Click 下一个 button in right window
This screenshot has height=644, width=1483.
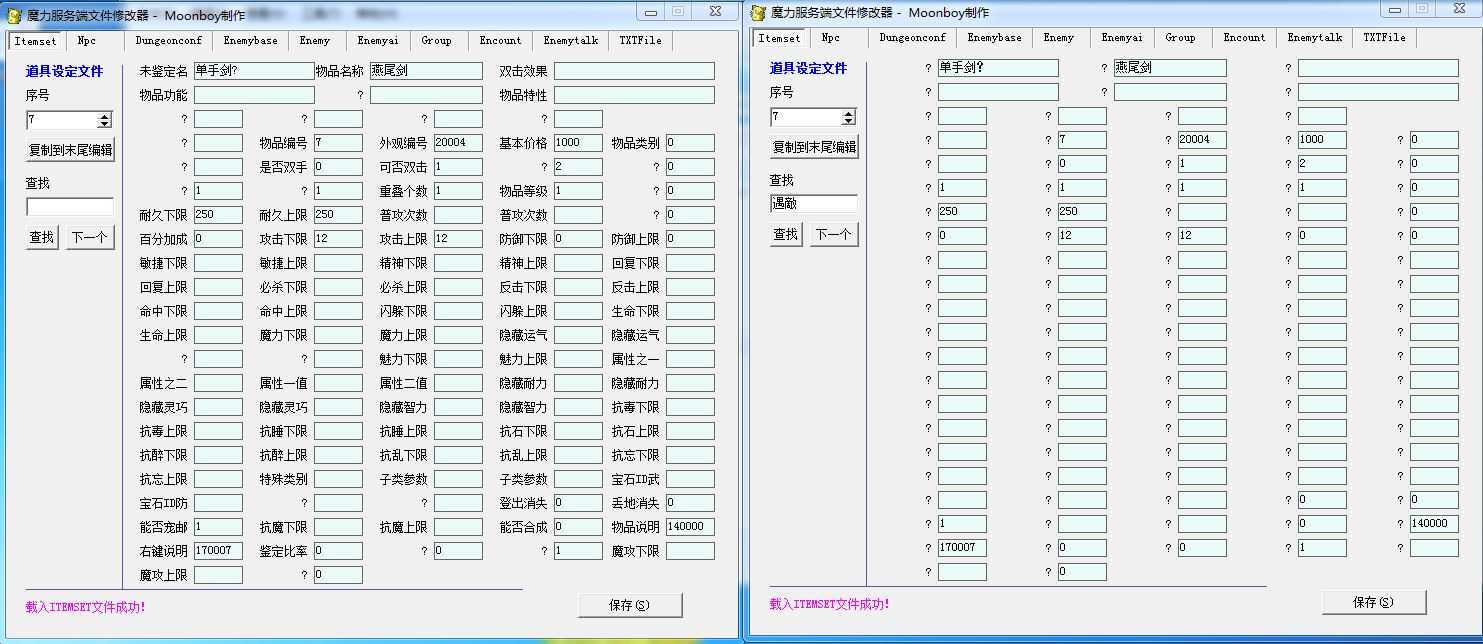point(835,234)
